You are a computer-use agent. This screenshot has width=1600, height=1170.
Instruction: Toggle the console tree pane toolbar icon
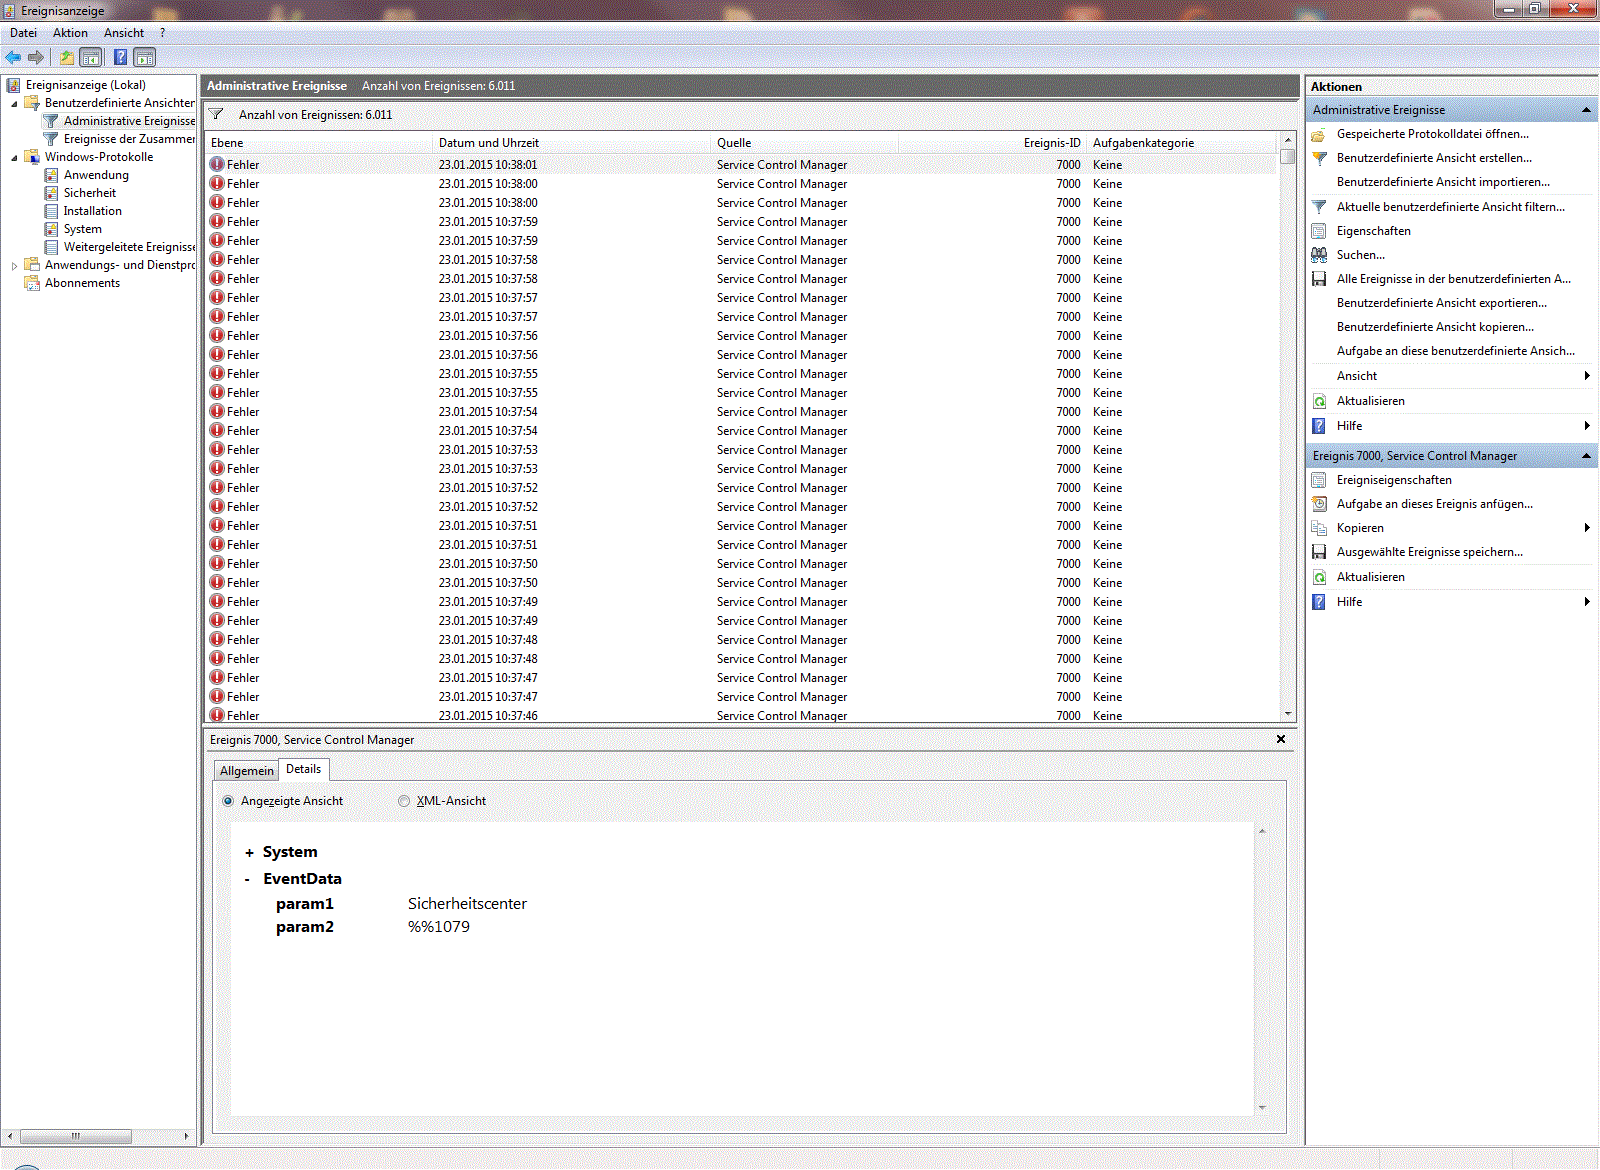point(91,57)
